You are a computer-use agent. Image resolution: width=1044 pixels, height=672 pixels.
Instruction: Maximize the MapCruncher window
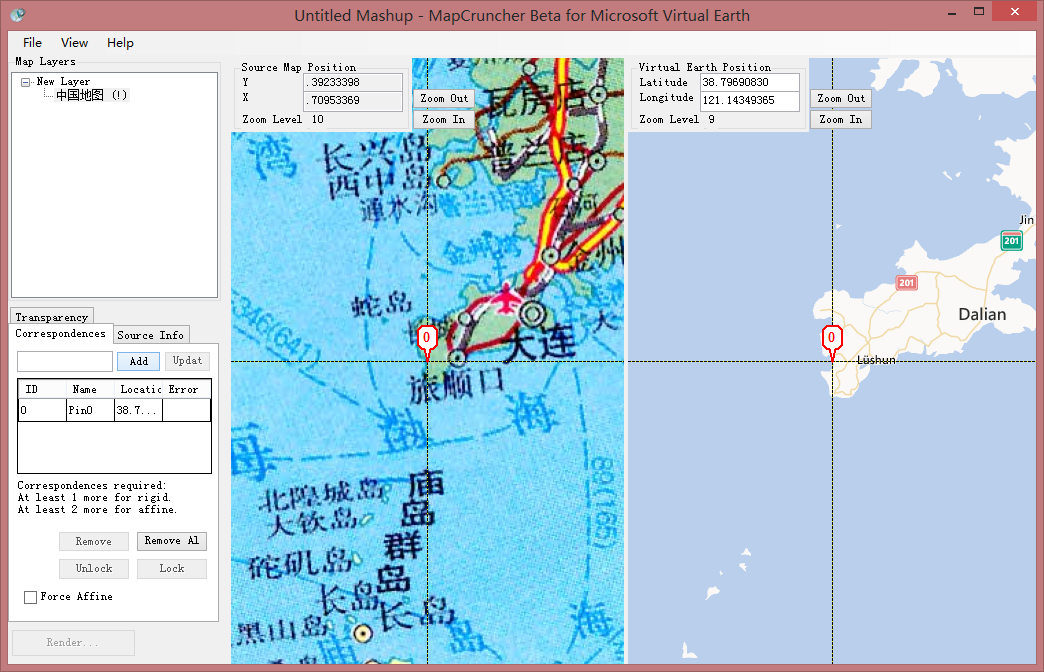click(979, 11)
